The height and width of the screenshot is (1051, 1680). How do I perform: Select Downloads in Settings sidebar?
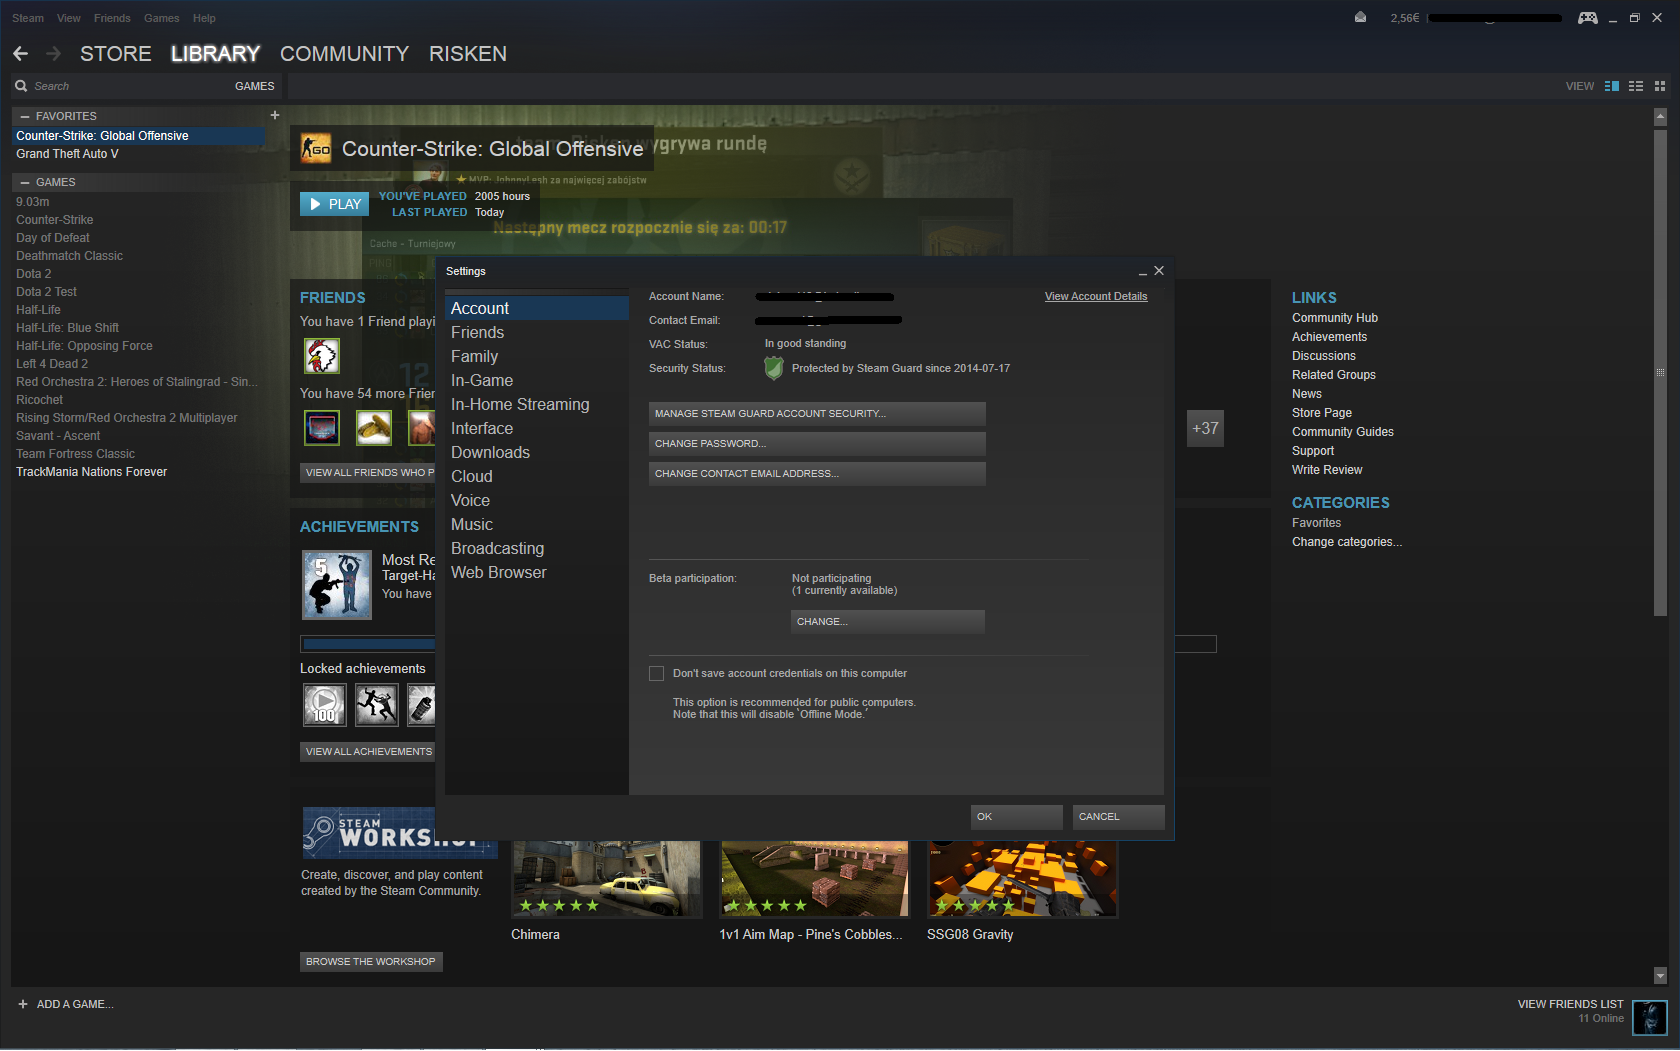(x=490, y=452)
